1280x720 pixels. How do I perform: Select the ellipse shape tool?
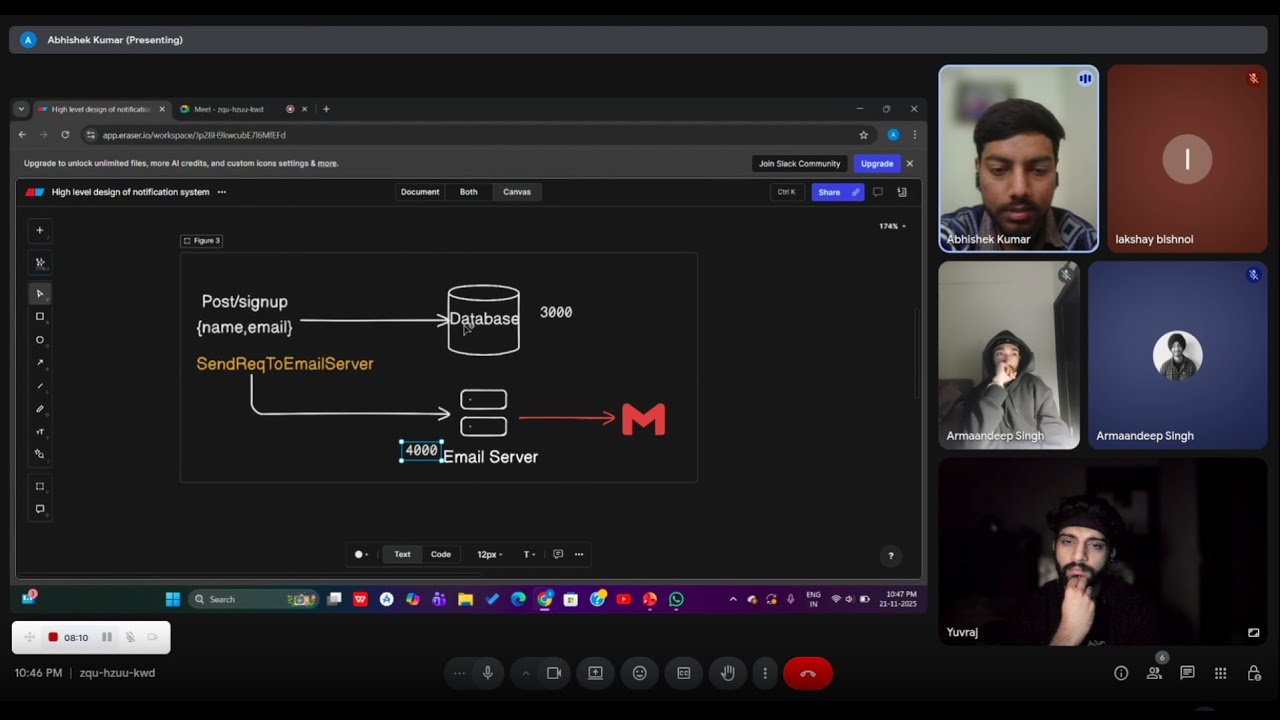click(x=40, y=340)
